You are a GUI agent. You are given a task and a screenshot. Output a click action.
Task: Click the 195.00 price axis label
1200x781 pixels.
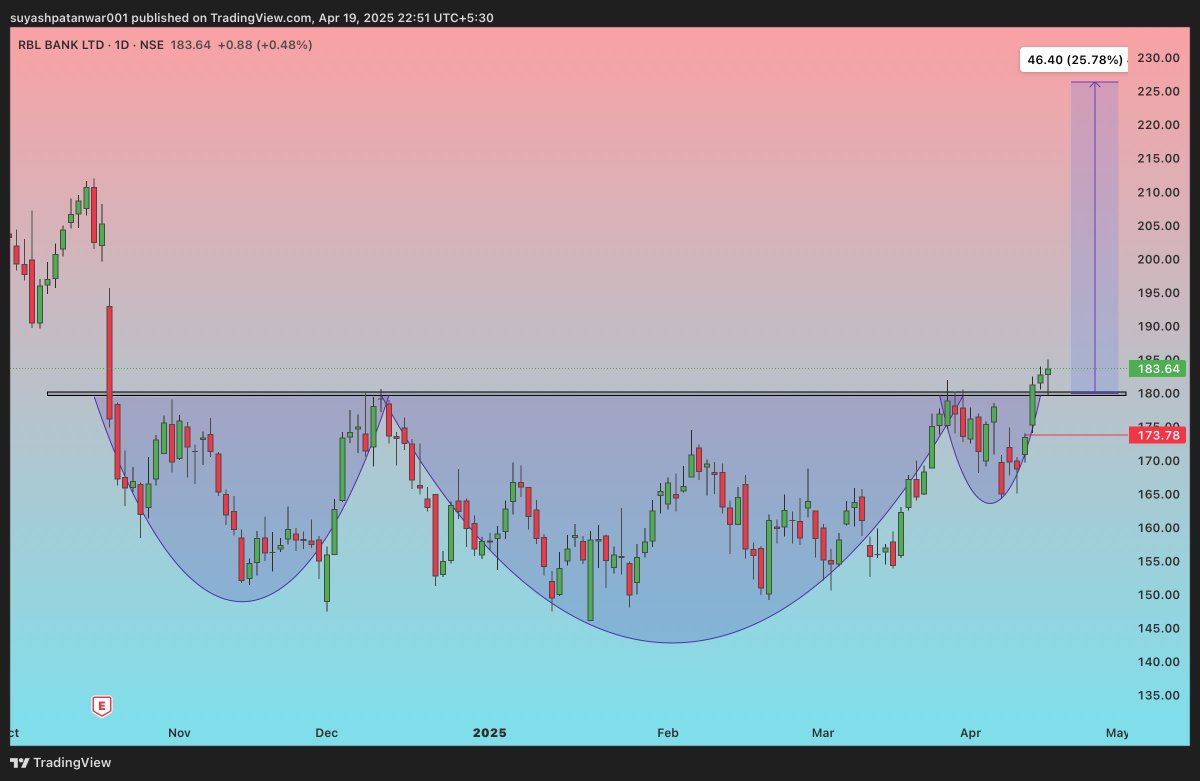(1157, 293)
